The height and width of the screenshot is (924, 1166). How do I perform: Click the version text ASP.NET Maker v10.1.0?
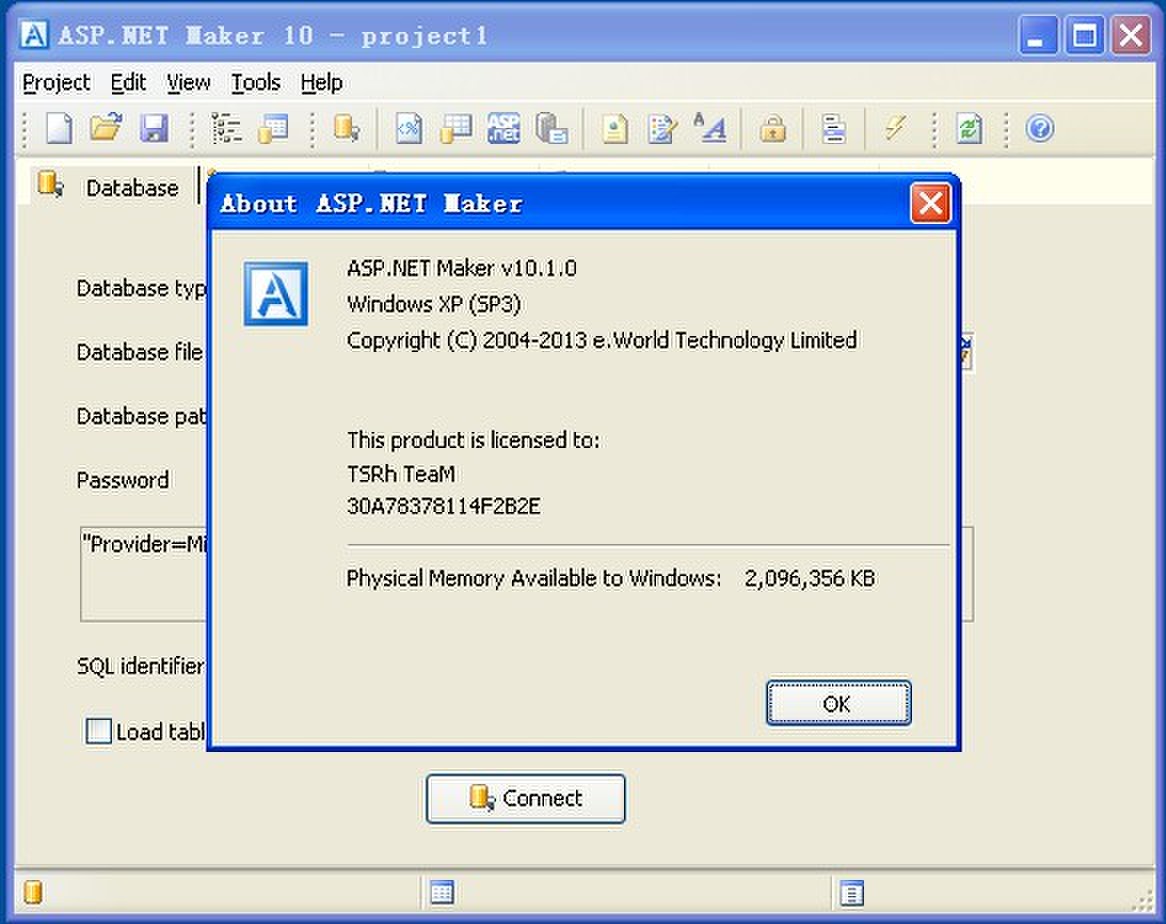[462, 268]
